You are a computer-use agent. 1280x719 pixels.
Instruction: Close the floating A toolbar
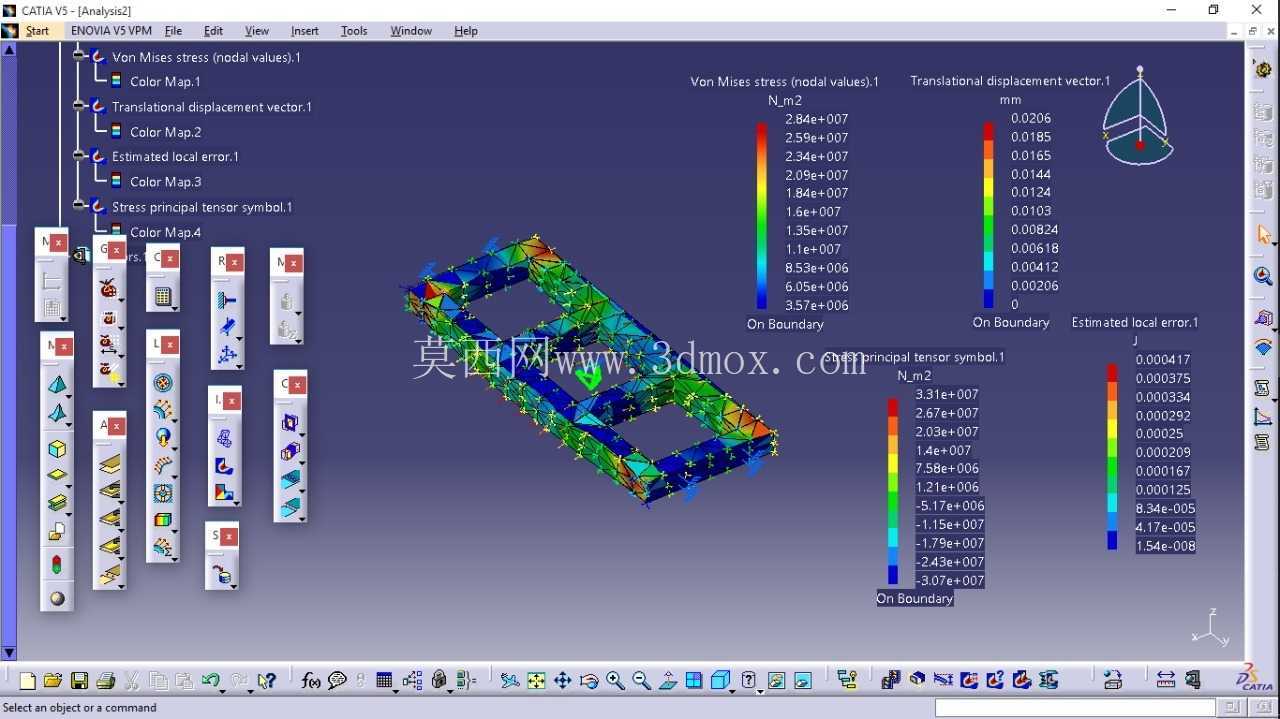116,426
